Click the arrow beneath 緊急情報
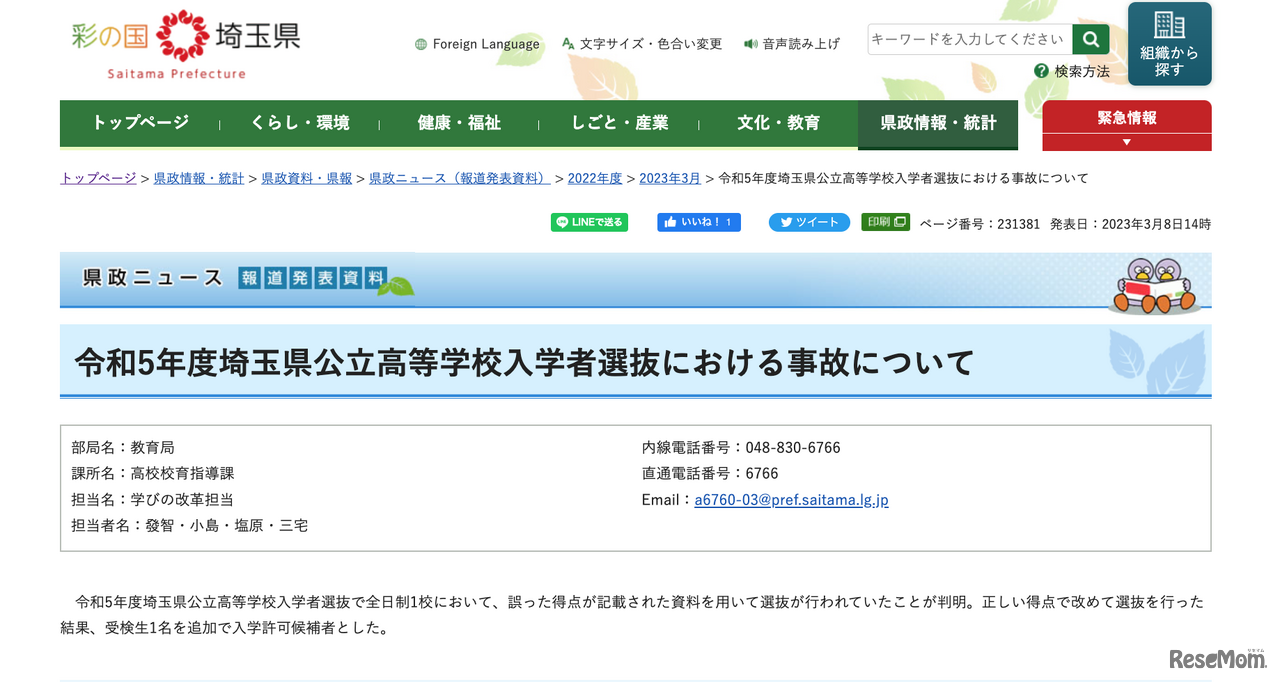The height and width of the screenshot is (682, 1280). pos(1127,142)
